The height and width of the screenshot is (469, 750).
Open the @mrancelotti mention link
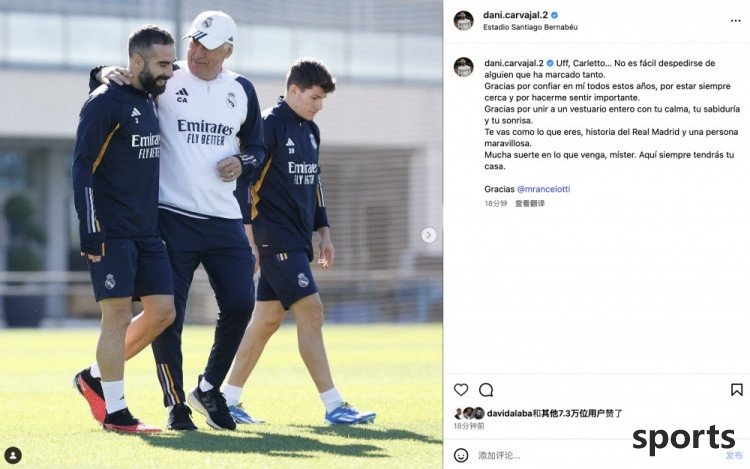[x=543, y=189]
